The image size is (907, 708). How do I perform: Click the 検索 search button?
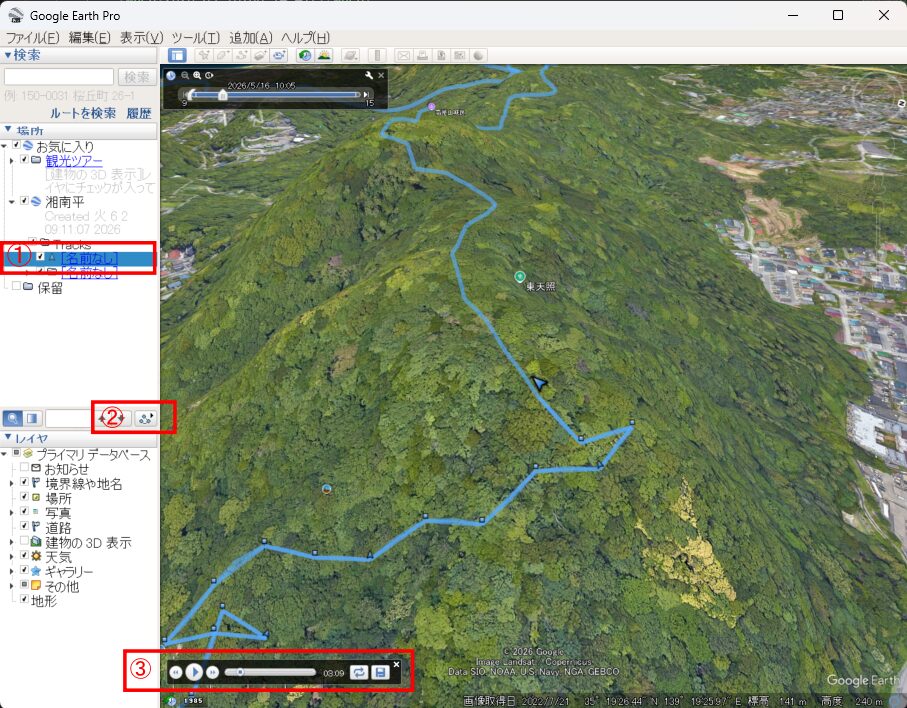tap(137, 77)
